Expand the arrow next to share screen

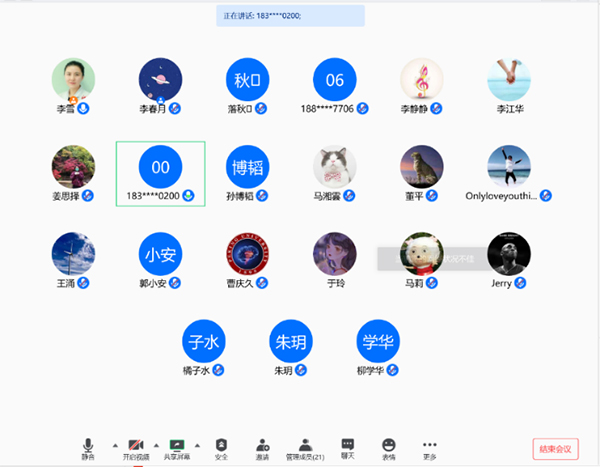(x=198, y=445)
